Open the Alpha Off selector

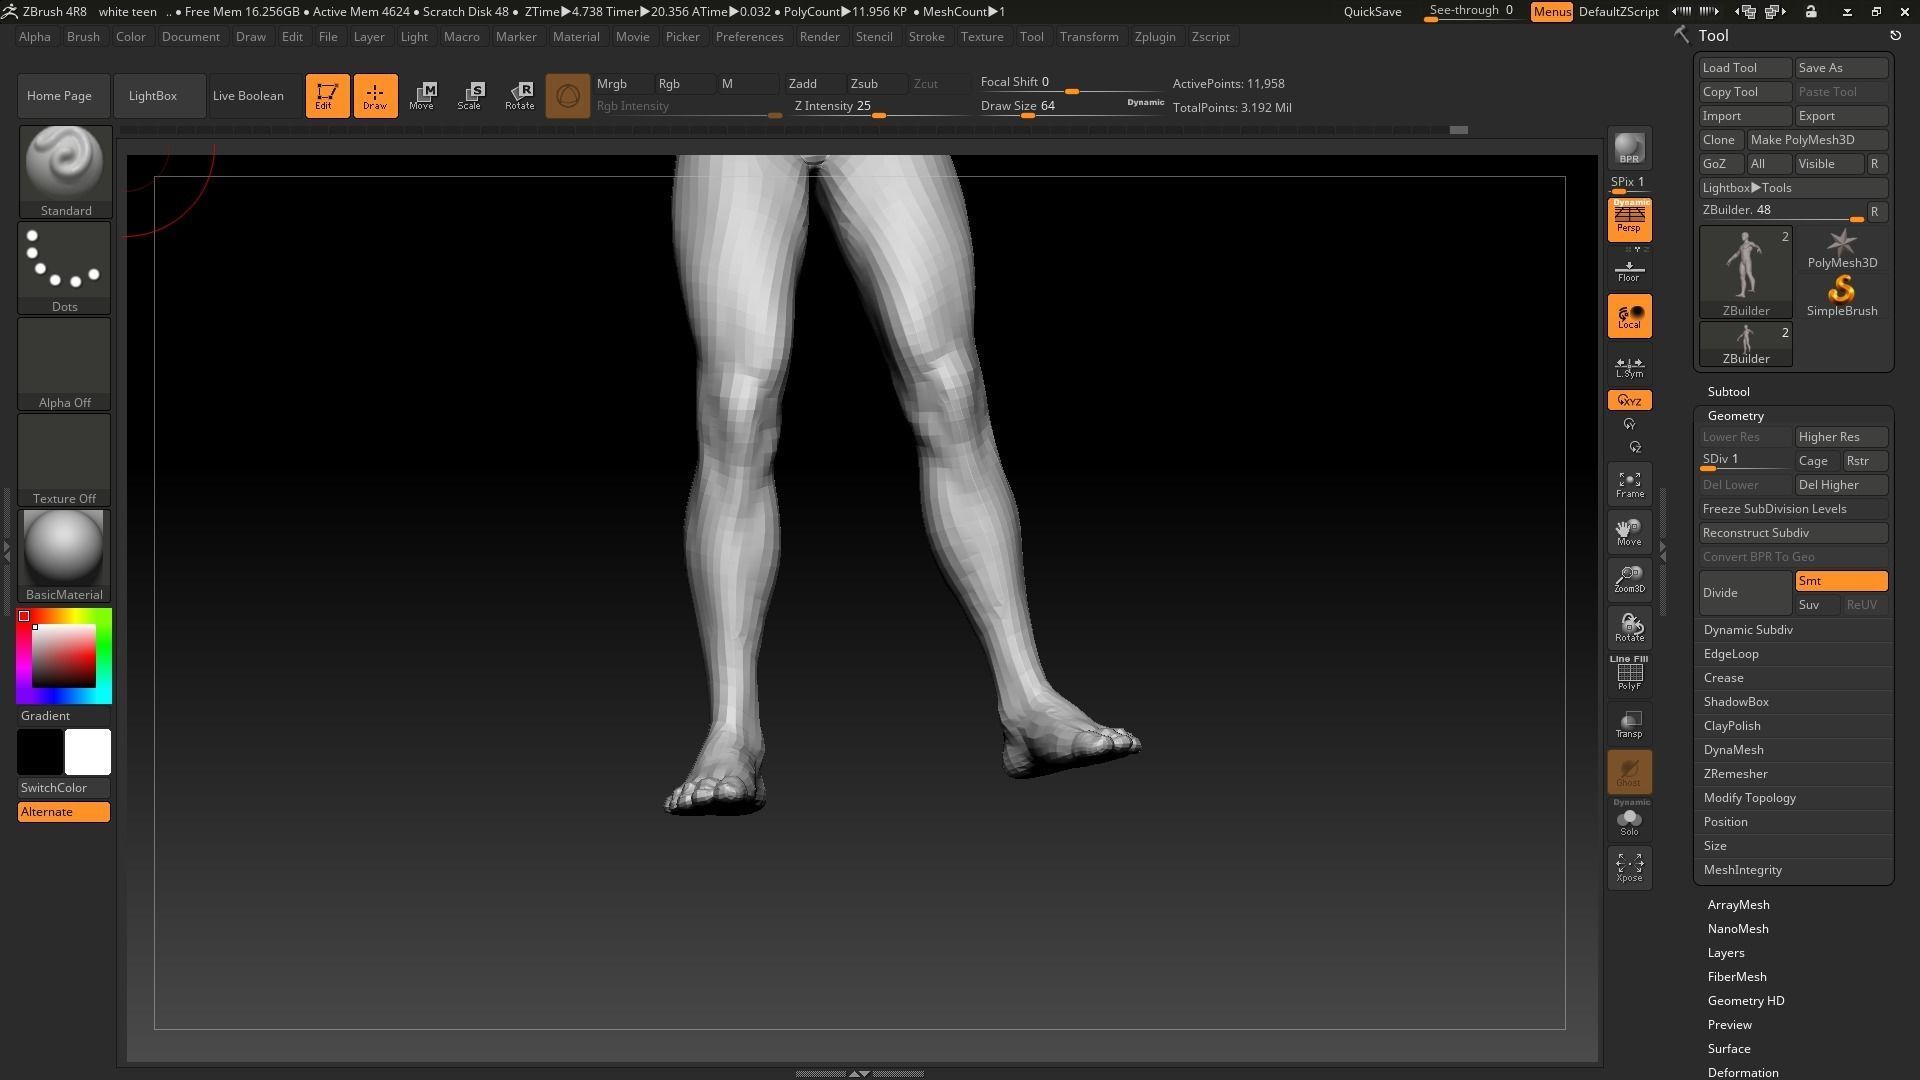tap(65, 364)
